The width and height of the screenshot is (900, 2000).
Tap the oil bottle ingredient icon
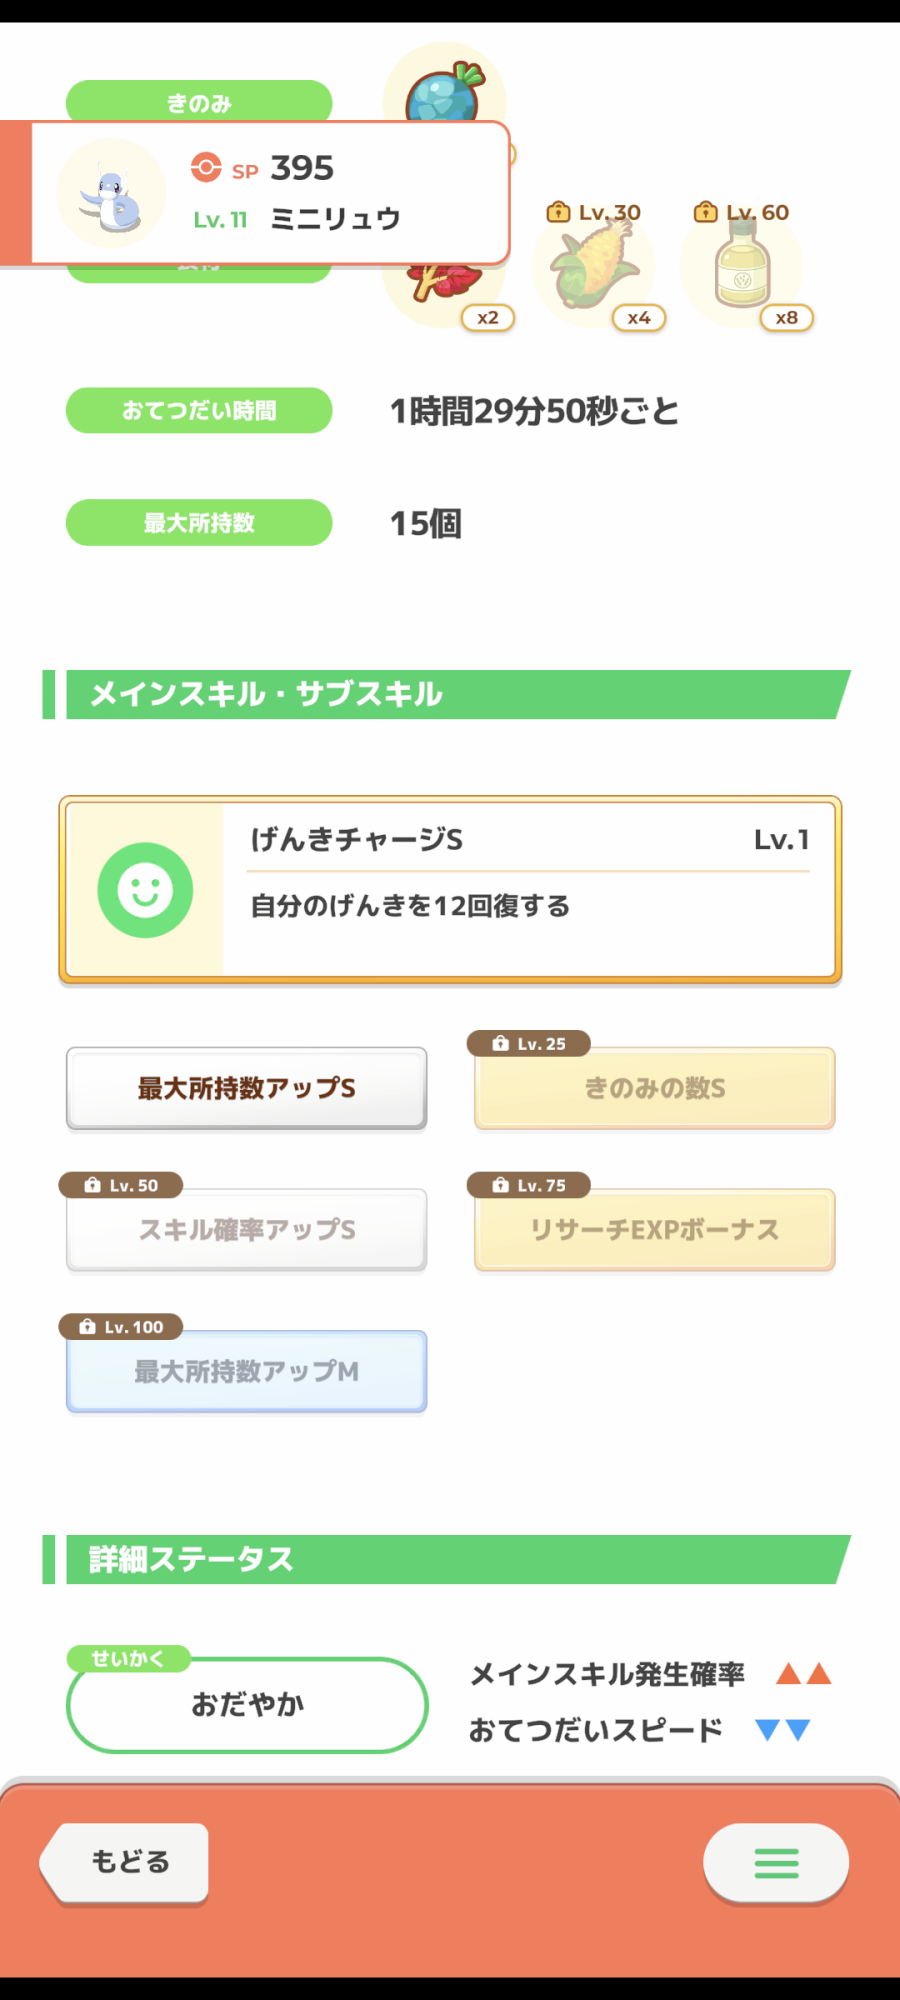click(x=742, y=266)
